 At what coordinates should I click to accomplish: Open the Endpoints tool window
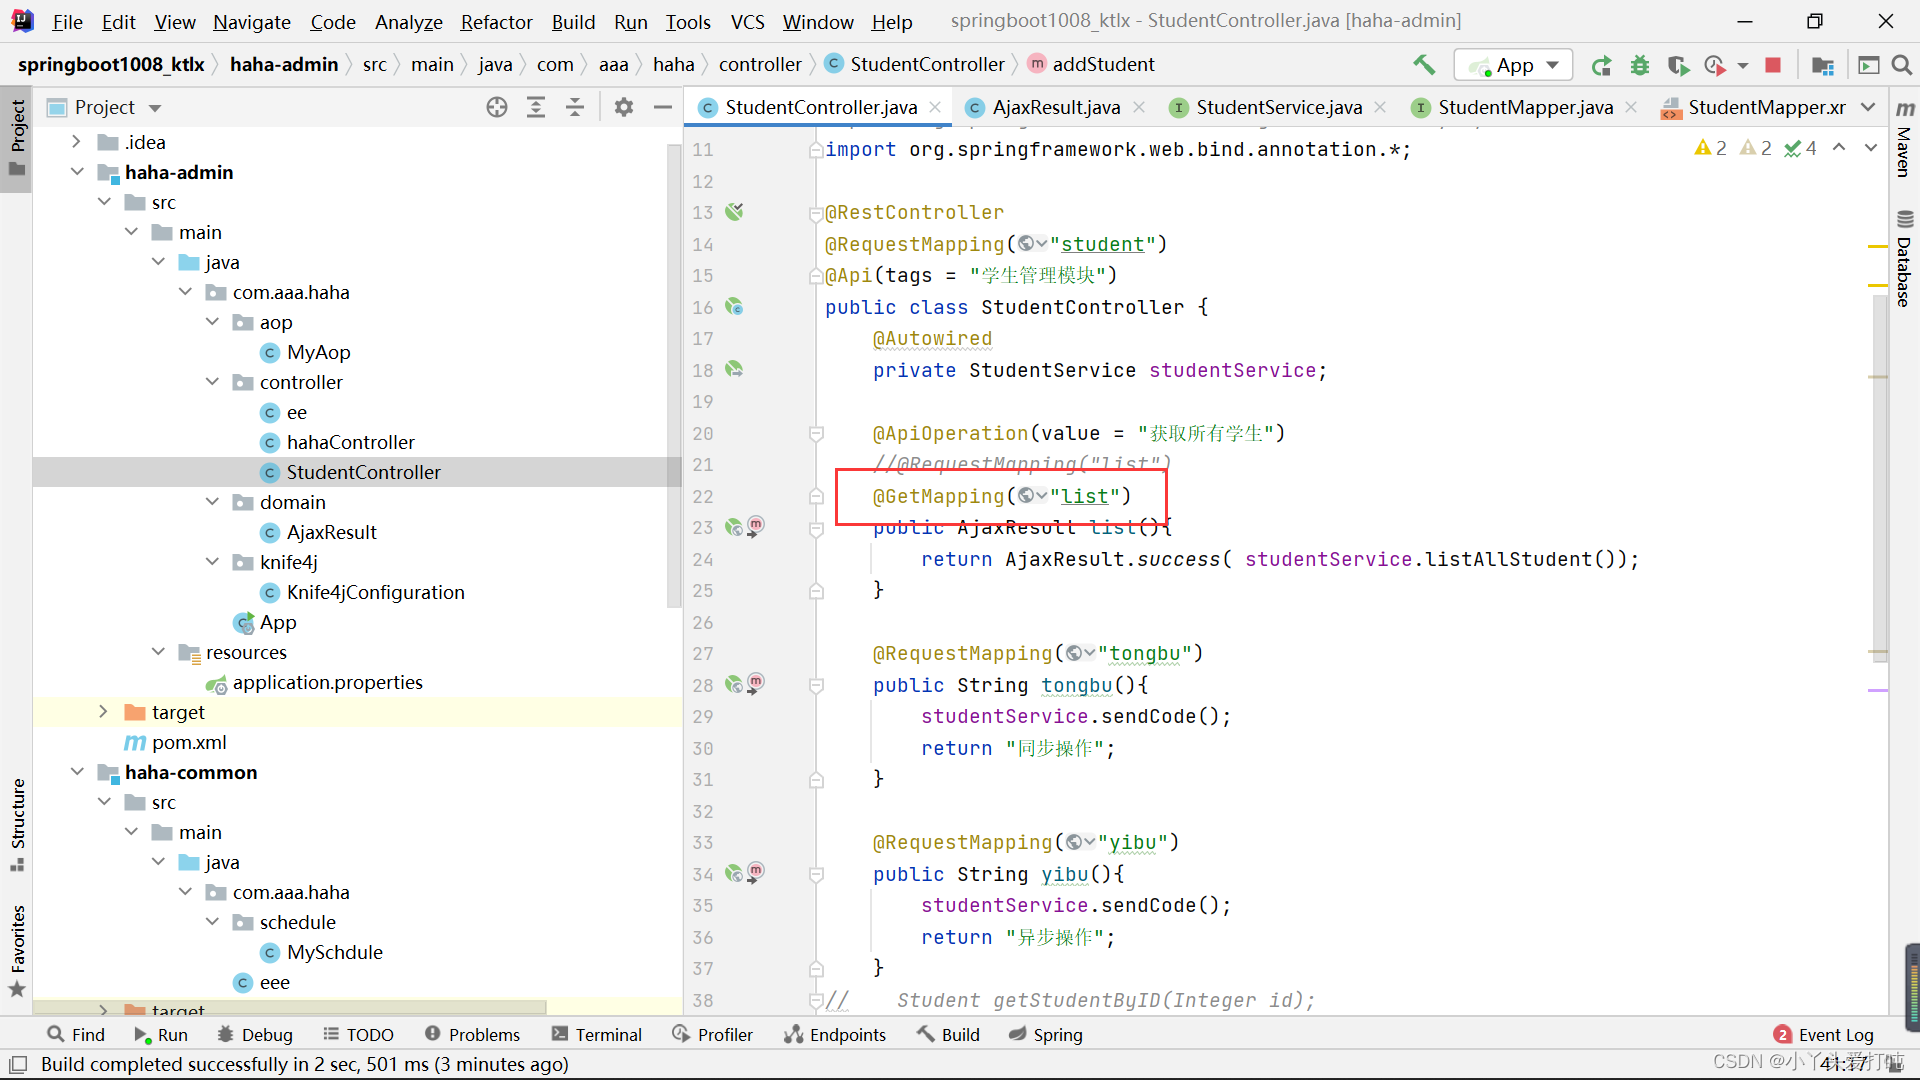tap(836, 1034)
